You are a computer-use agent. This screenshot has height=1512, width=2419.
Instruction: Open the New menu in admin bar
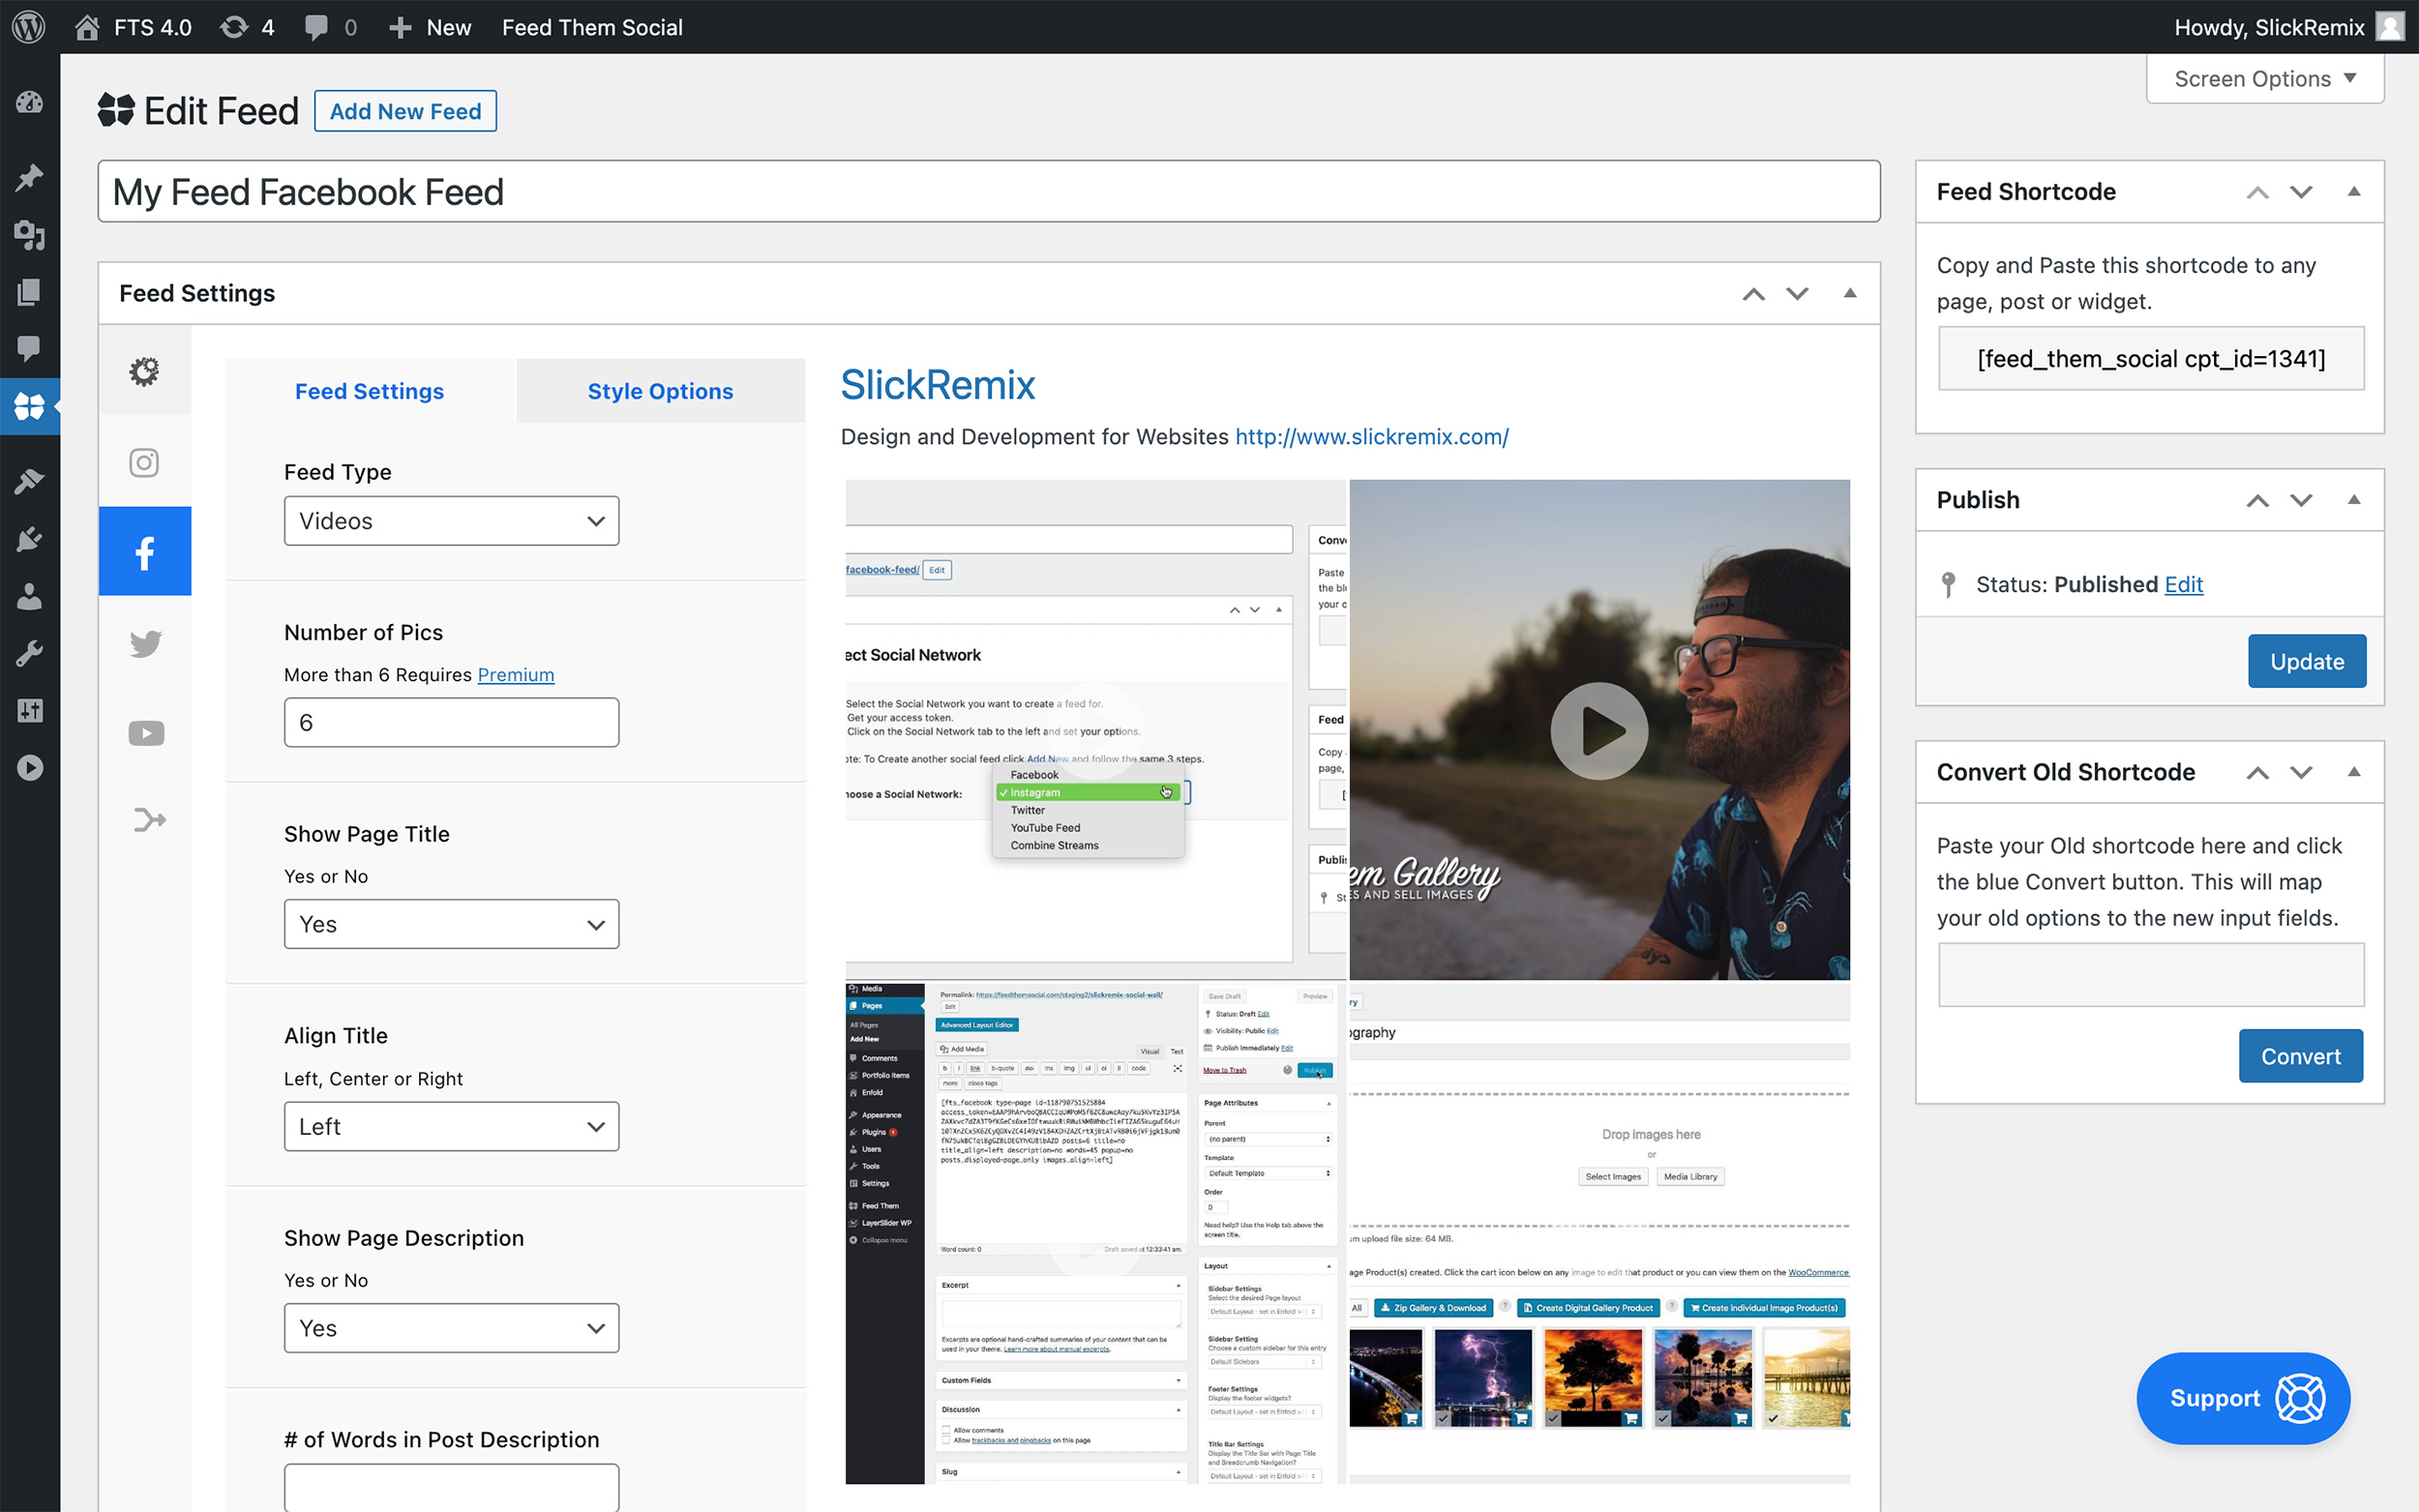coord(429,27)
